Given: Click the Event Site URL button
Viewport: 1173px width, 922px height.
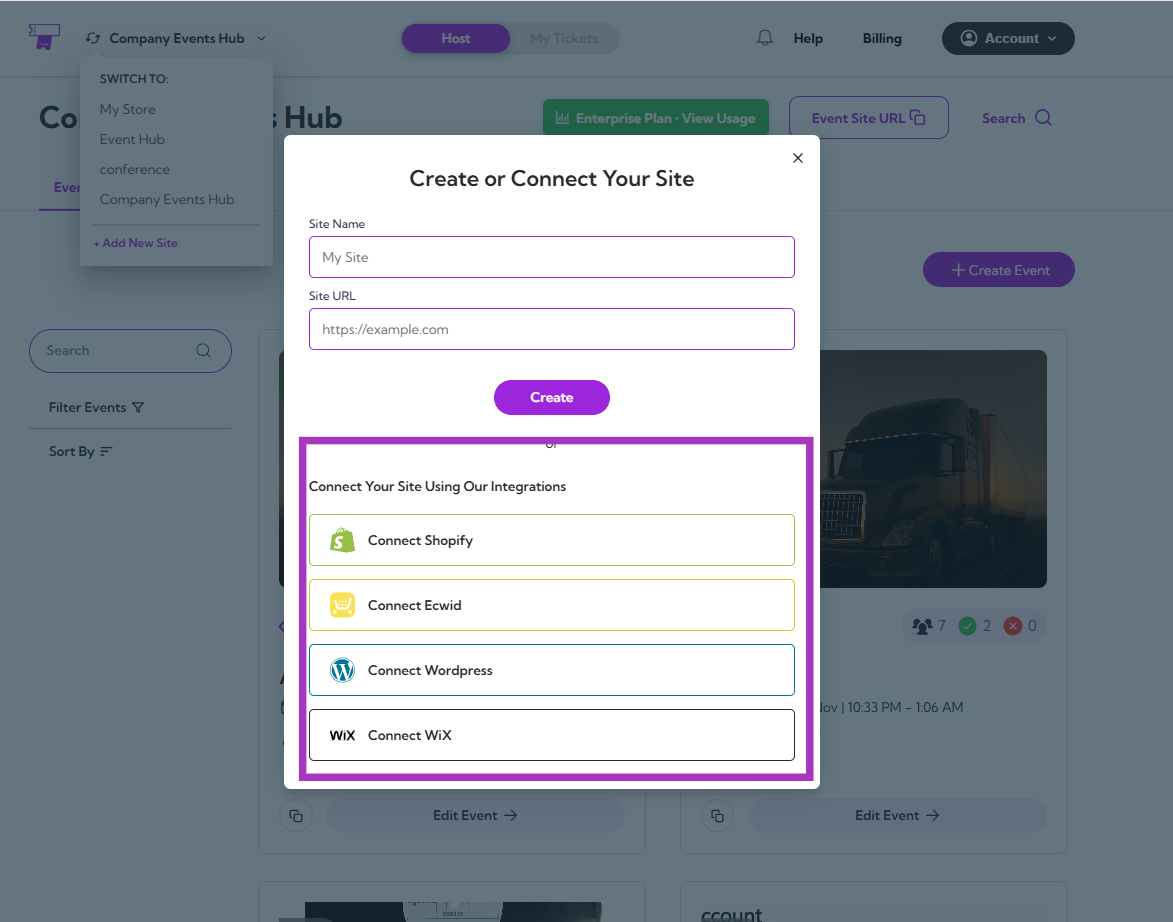Looking at the screenshot, I should 869,117.
